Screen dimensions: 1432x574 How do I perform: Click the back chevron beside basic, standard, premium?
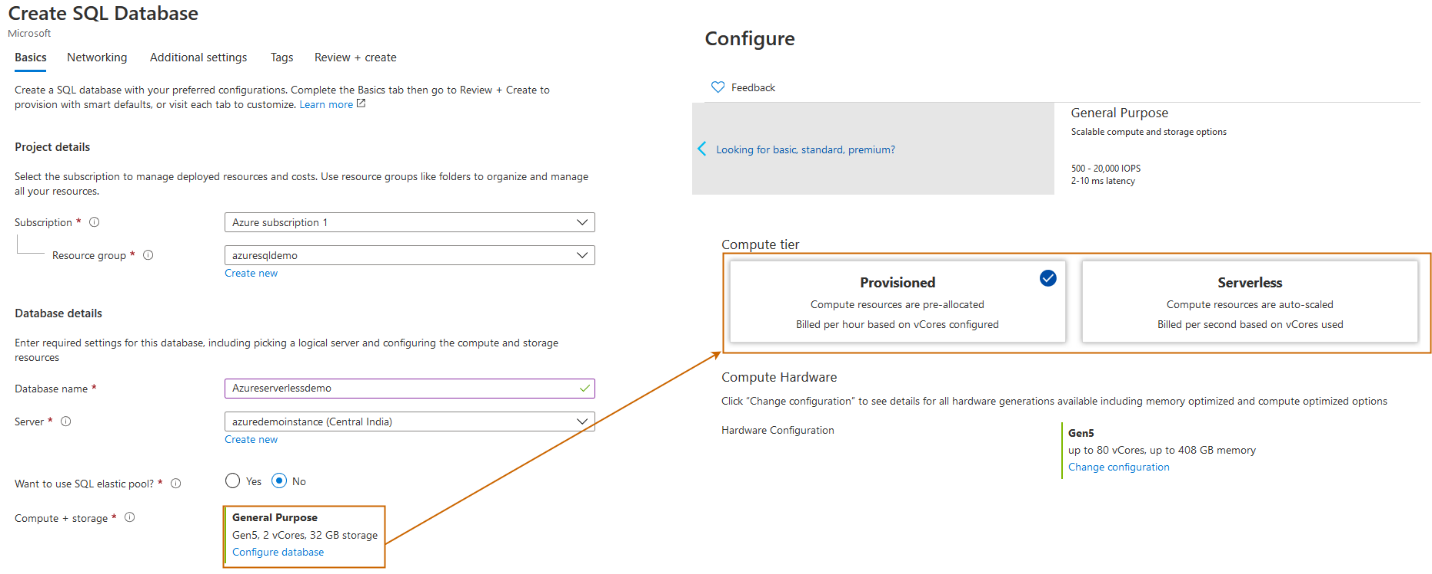702,149
